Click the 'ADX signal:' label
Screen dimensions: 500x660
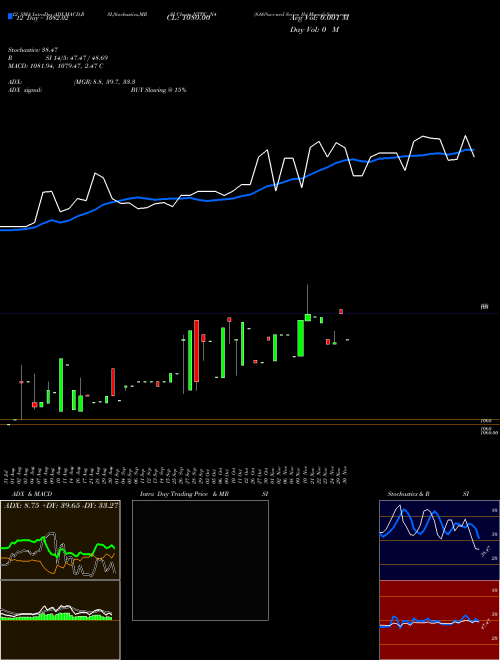click(25, 90)
